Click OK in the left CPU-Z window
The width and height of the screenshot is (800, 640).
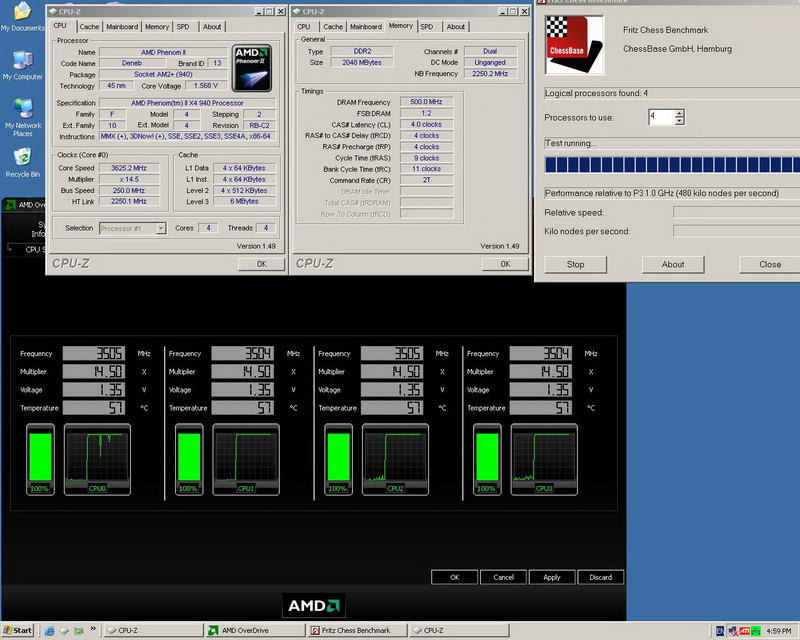[261, 264]
